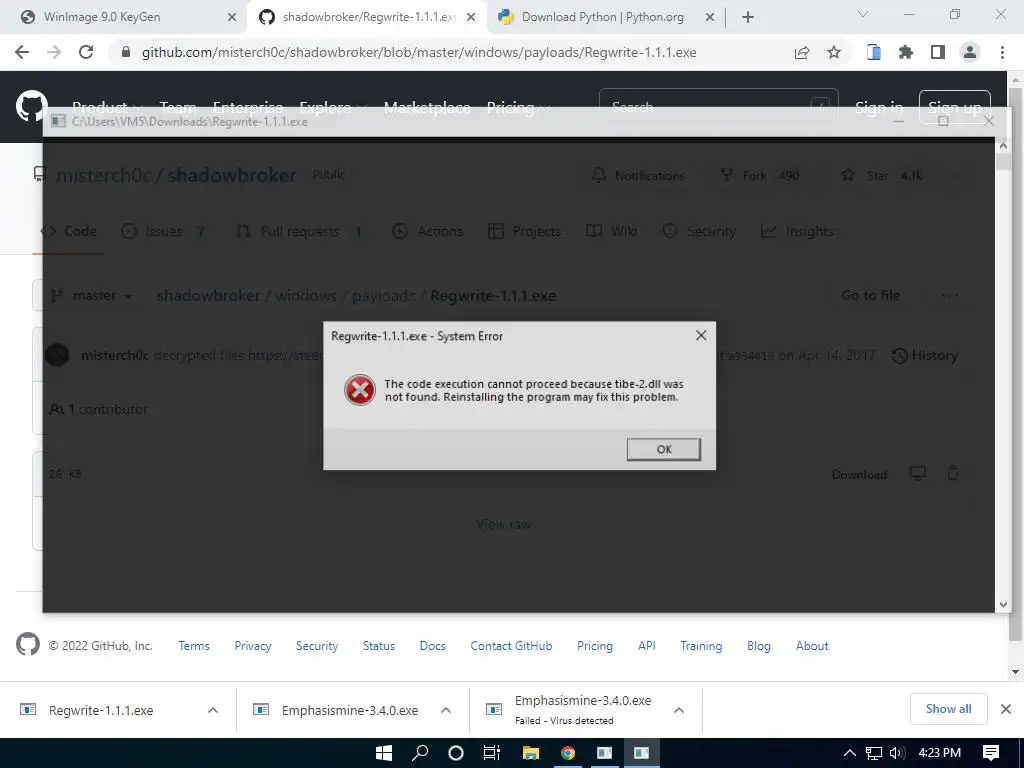Viewport: 1024px width, 768px height.
Task: Switch to the WinImage 9.0 KeyGen tab
Action: (102, 17)
